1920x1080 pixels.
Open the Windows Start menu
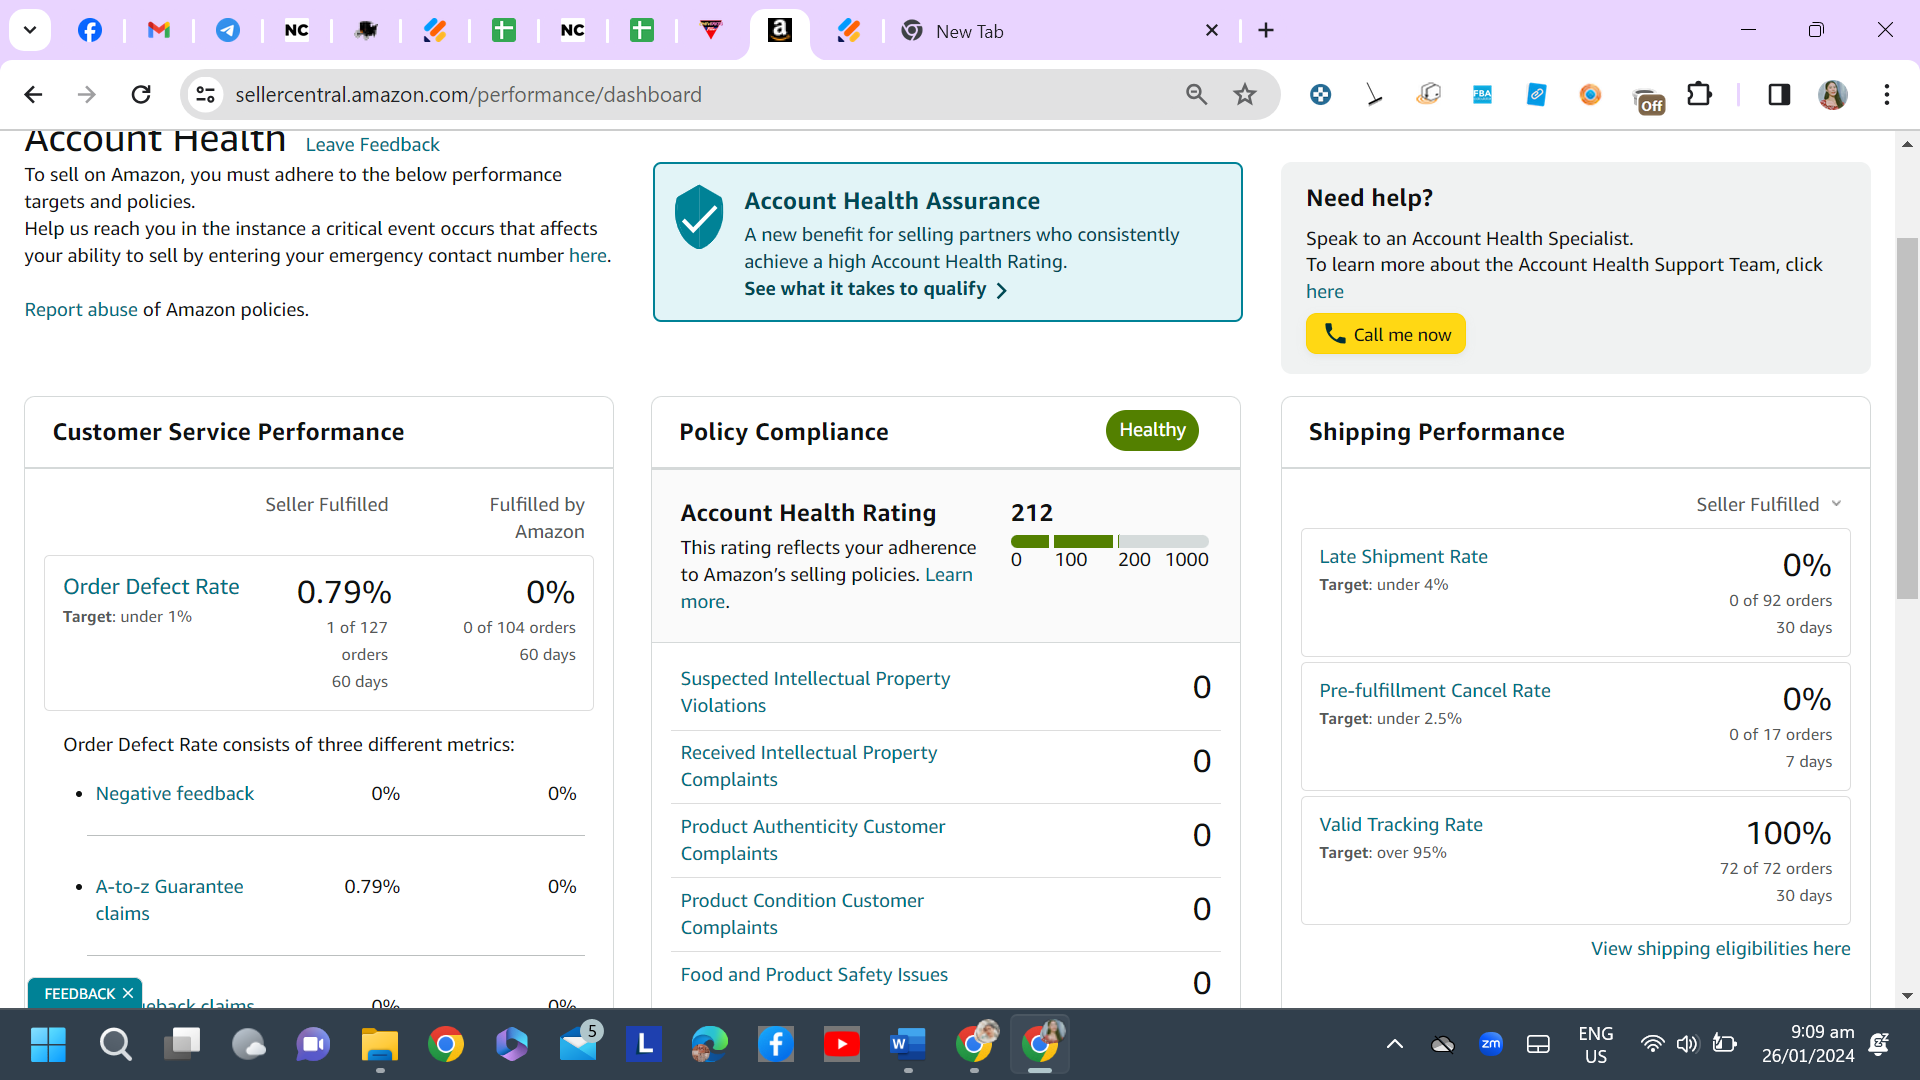[x=48, y=1045]
